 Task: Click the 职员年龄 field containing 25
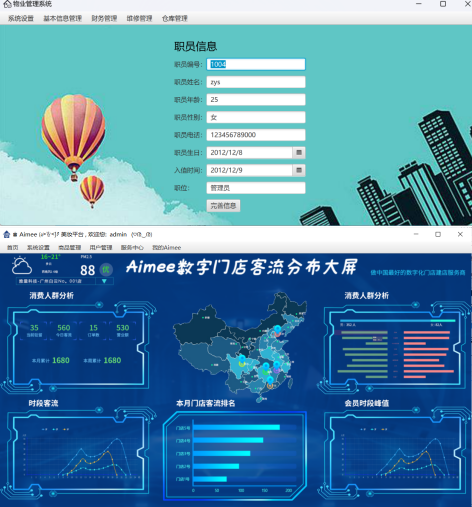[256, 100]
